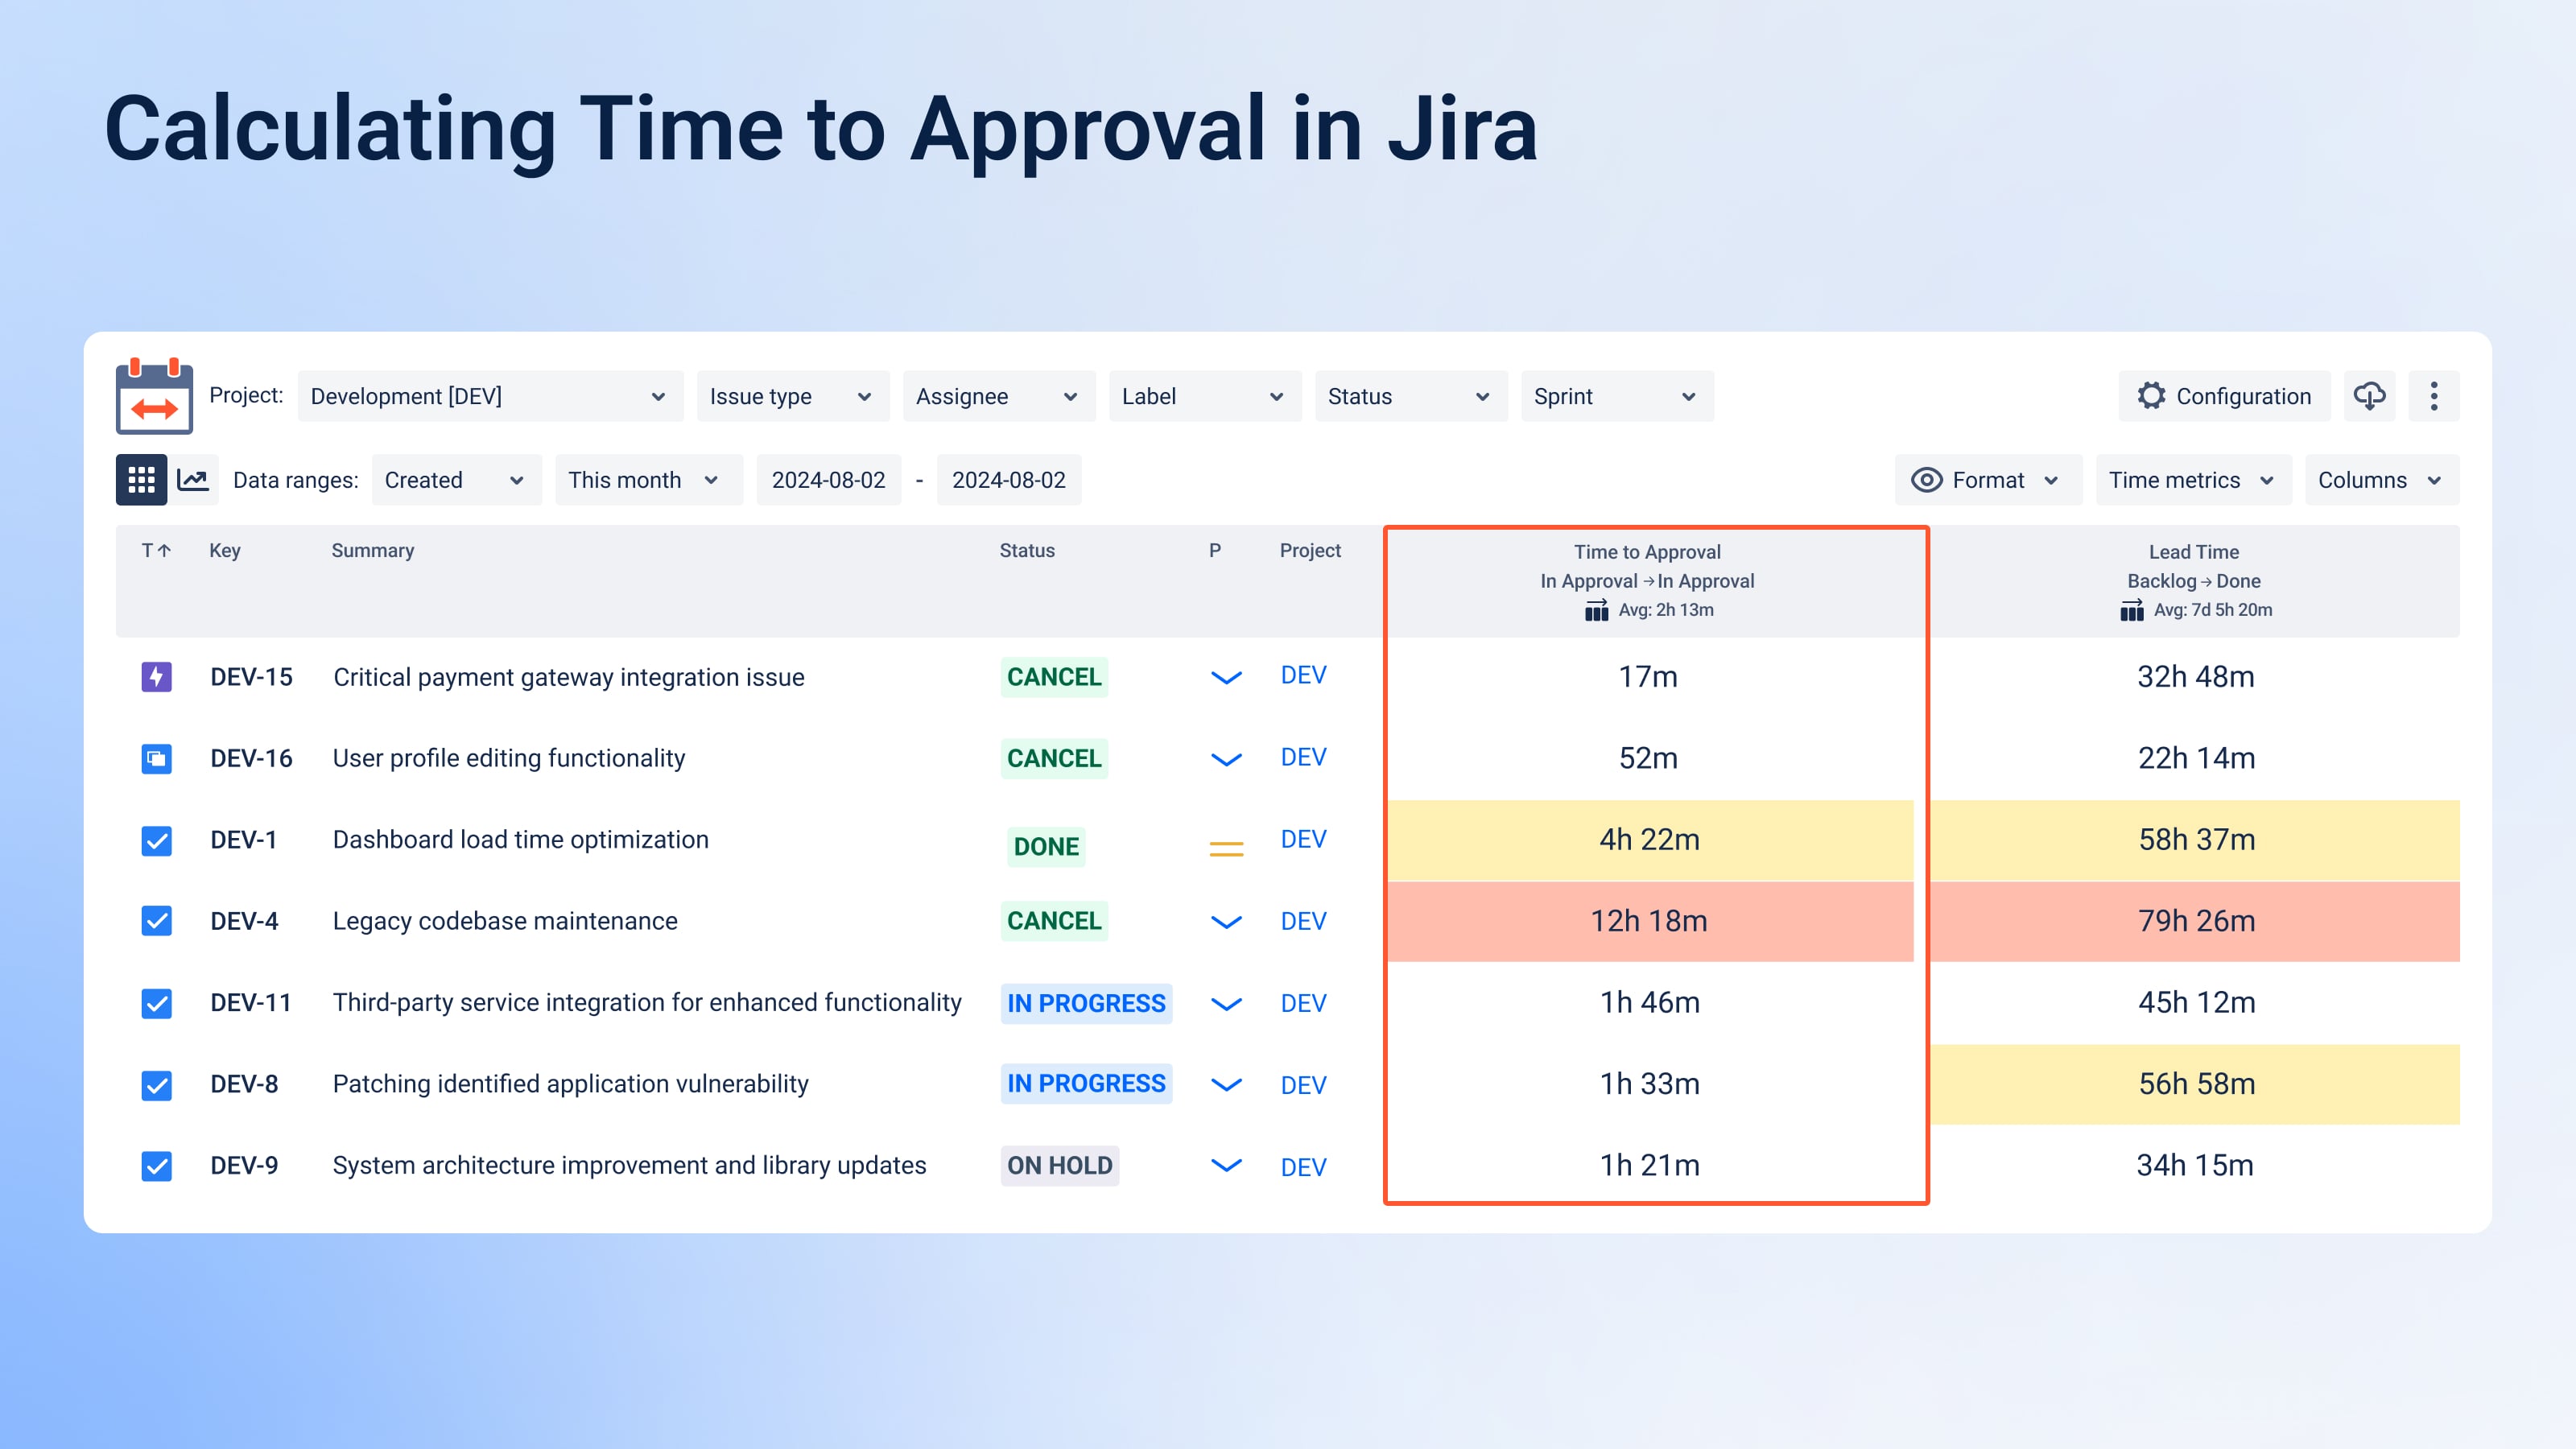2576x1449 pixels.
Task: Switch to chart view icon
Action: [x=193, y=480]
